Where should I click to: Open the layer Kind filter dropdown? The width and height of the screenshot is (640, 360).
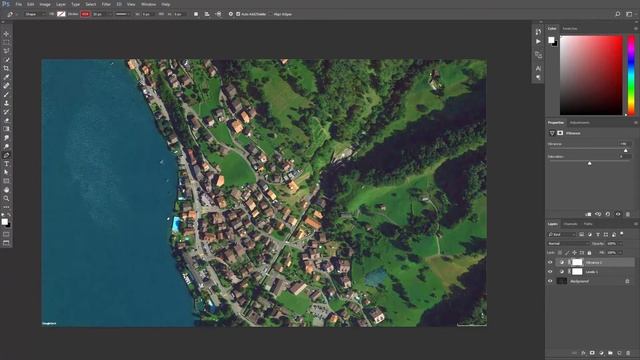click(562, 234)
